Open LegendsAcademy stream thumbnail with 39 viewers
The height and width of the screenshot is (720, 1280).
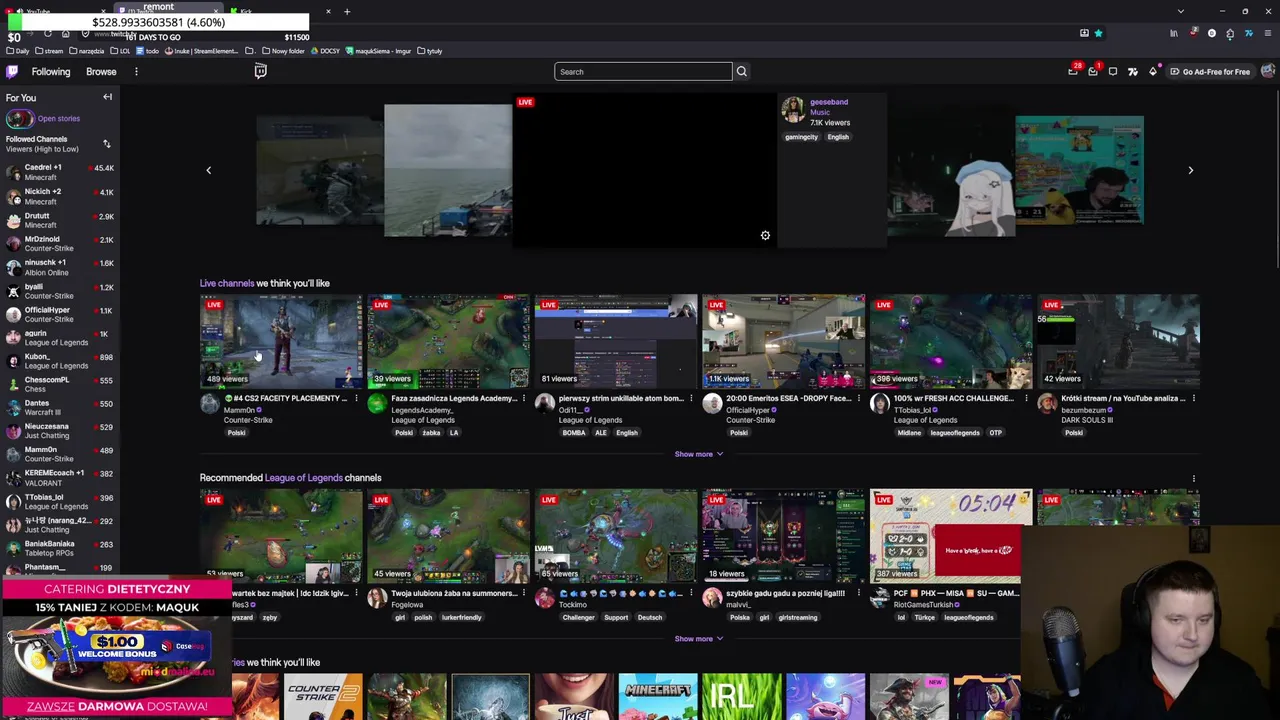point(448,340)
